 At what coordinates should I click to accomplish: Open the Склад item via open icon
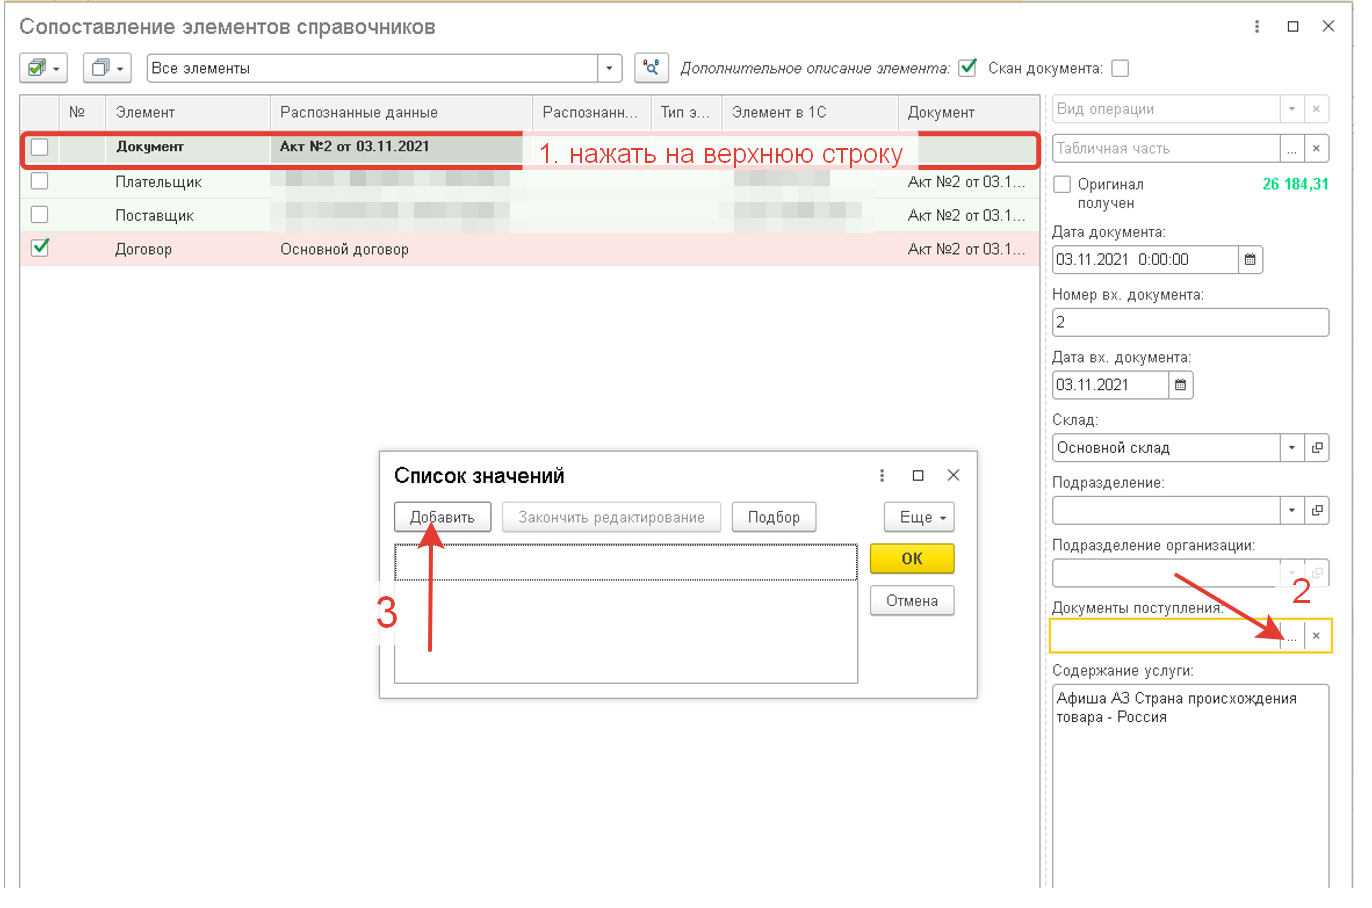(x=1317, y=448)
